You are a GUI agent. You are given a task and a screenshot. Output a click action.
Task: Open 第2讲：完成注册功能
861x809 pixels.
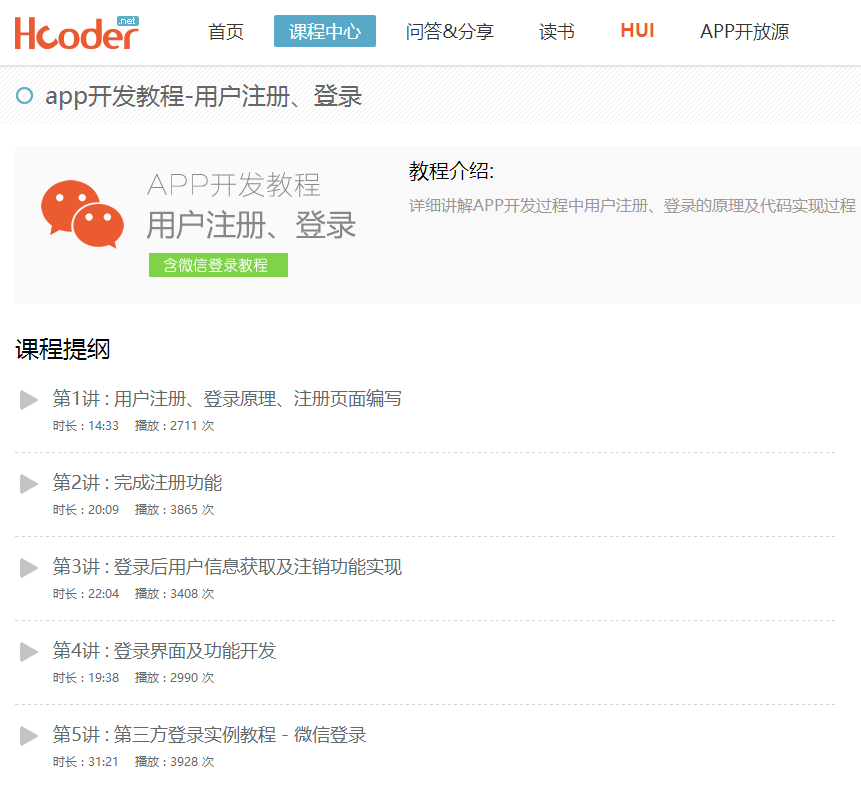[137, 483]
